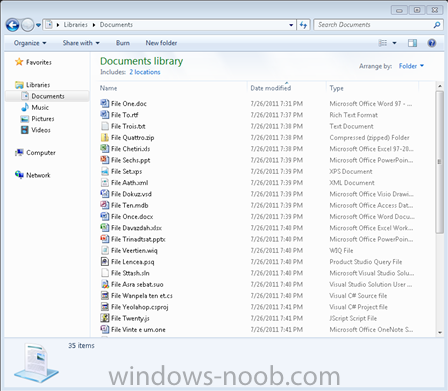Click the XML icon of File Aath.xml
Screen dimensions: 448x391
(x=105, y=183)
